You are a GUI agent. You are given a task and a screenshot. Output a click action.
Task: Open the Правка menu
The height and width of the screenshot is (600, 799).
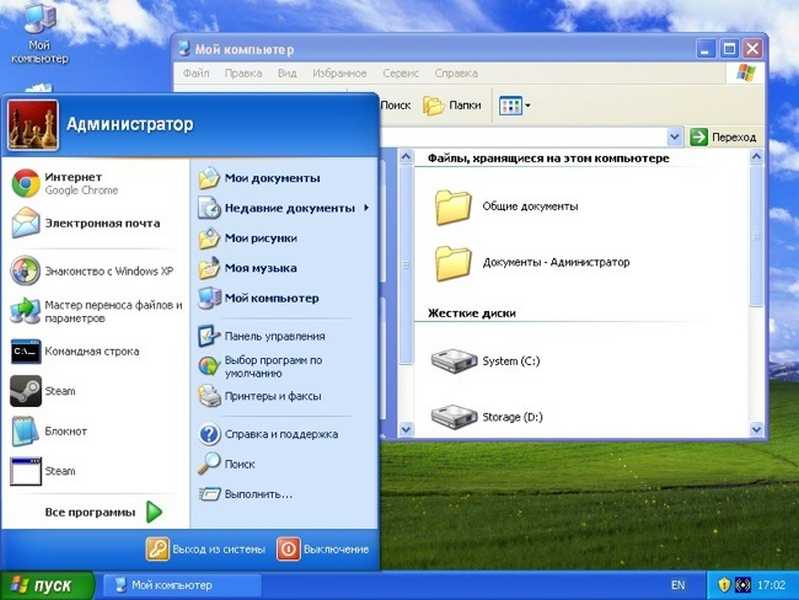tap(244, 73)
